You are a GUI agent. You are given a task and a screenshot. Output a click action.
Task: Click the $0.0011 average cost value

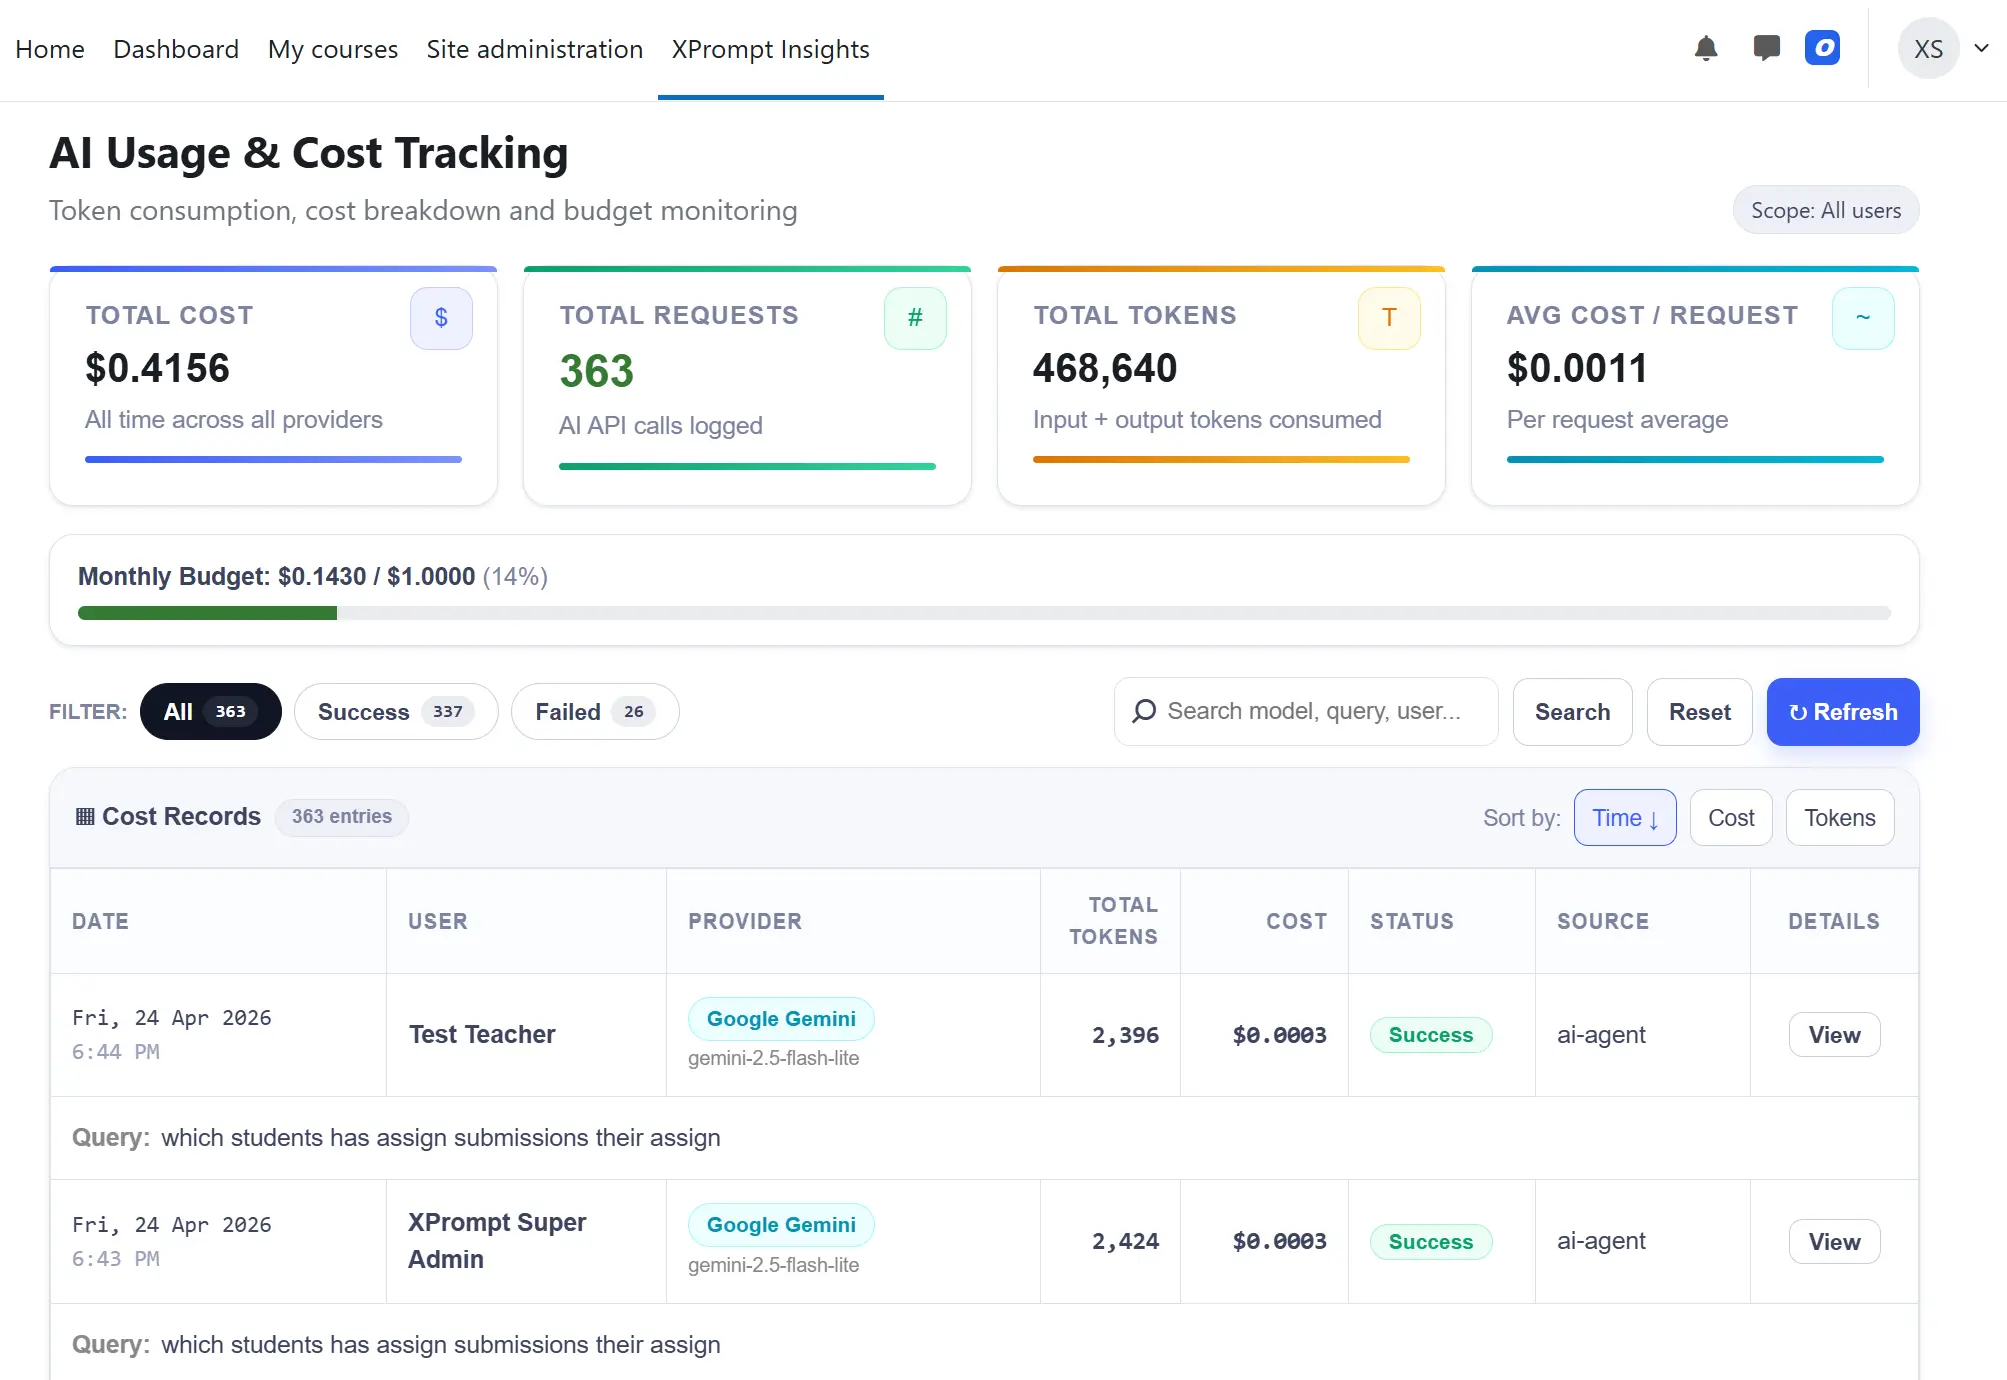(x=1577, y=368)
